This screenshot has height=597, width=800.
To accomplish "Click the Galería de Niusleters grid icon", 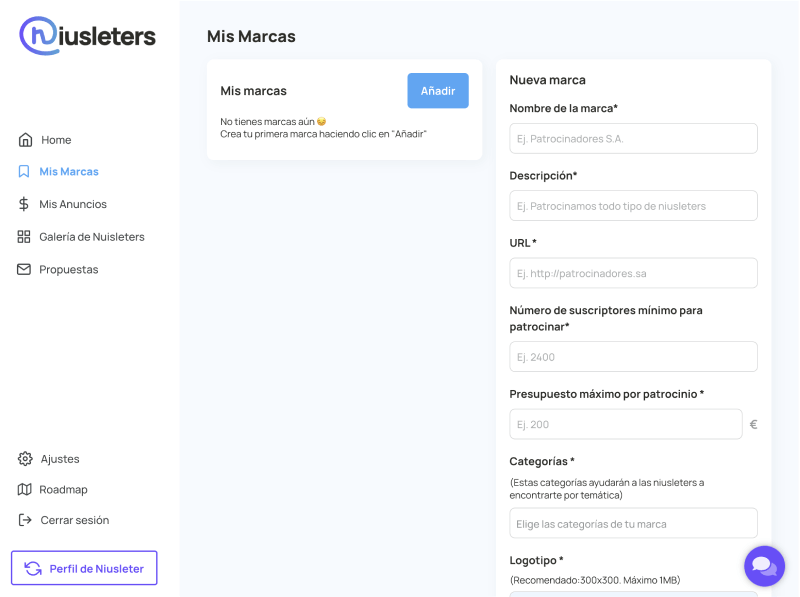I will (24, 237).
